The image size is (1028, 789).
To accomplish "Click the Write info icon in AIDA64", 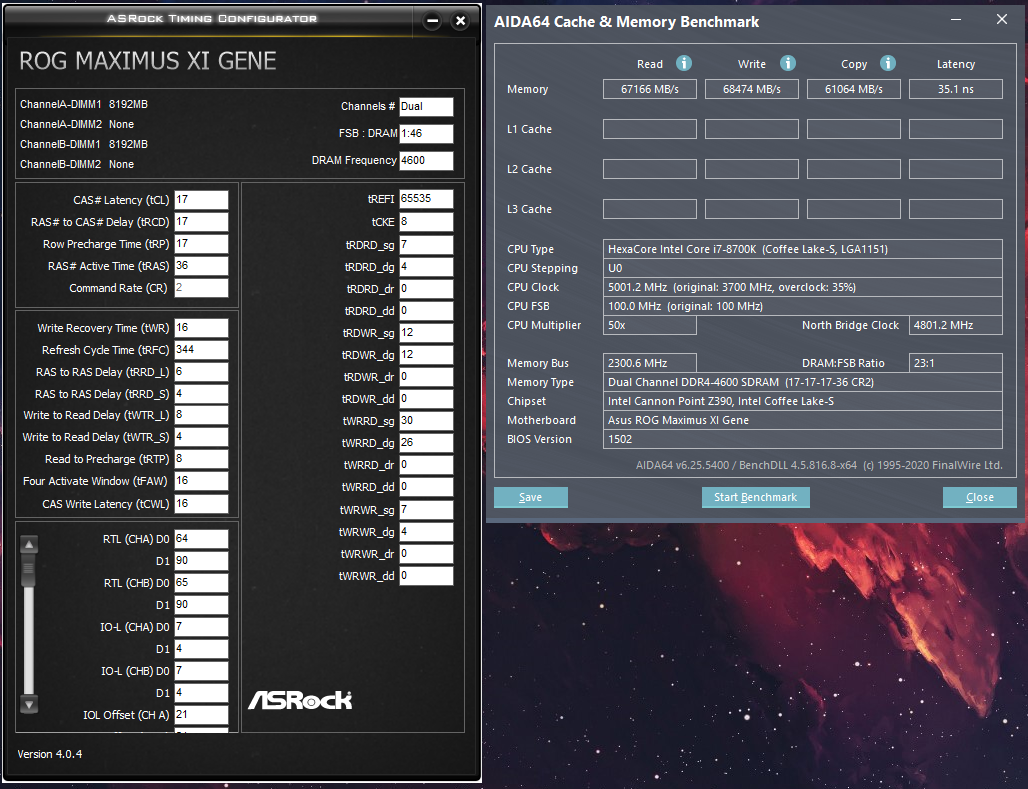I will pos(787,63).
